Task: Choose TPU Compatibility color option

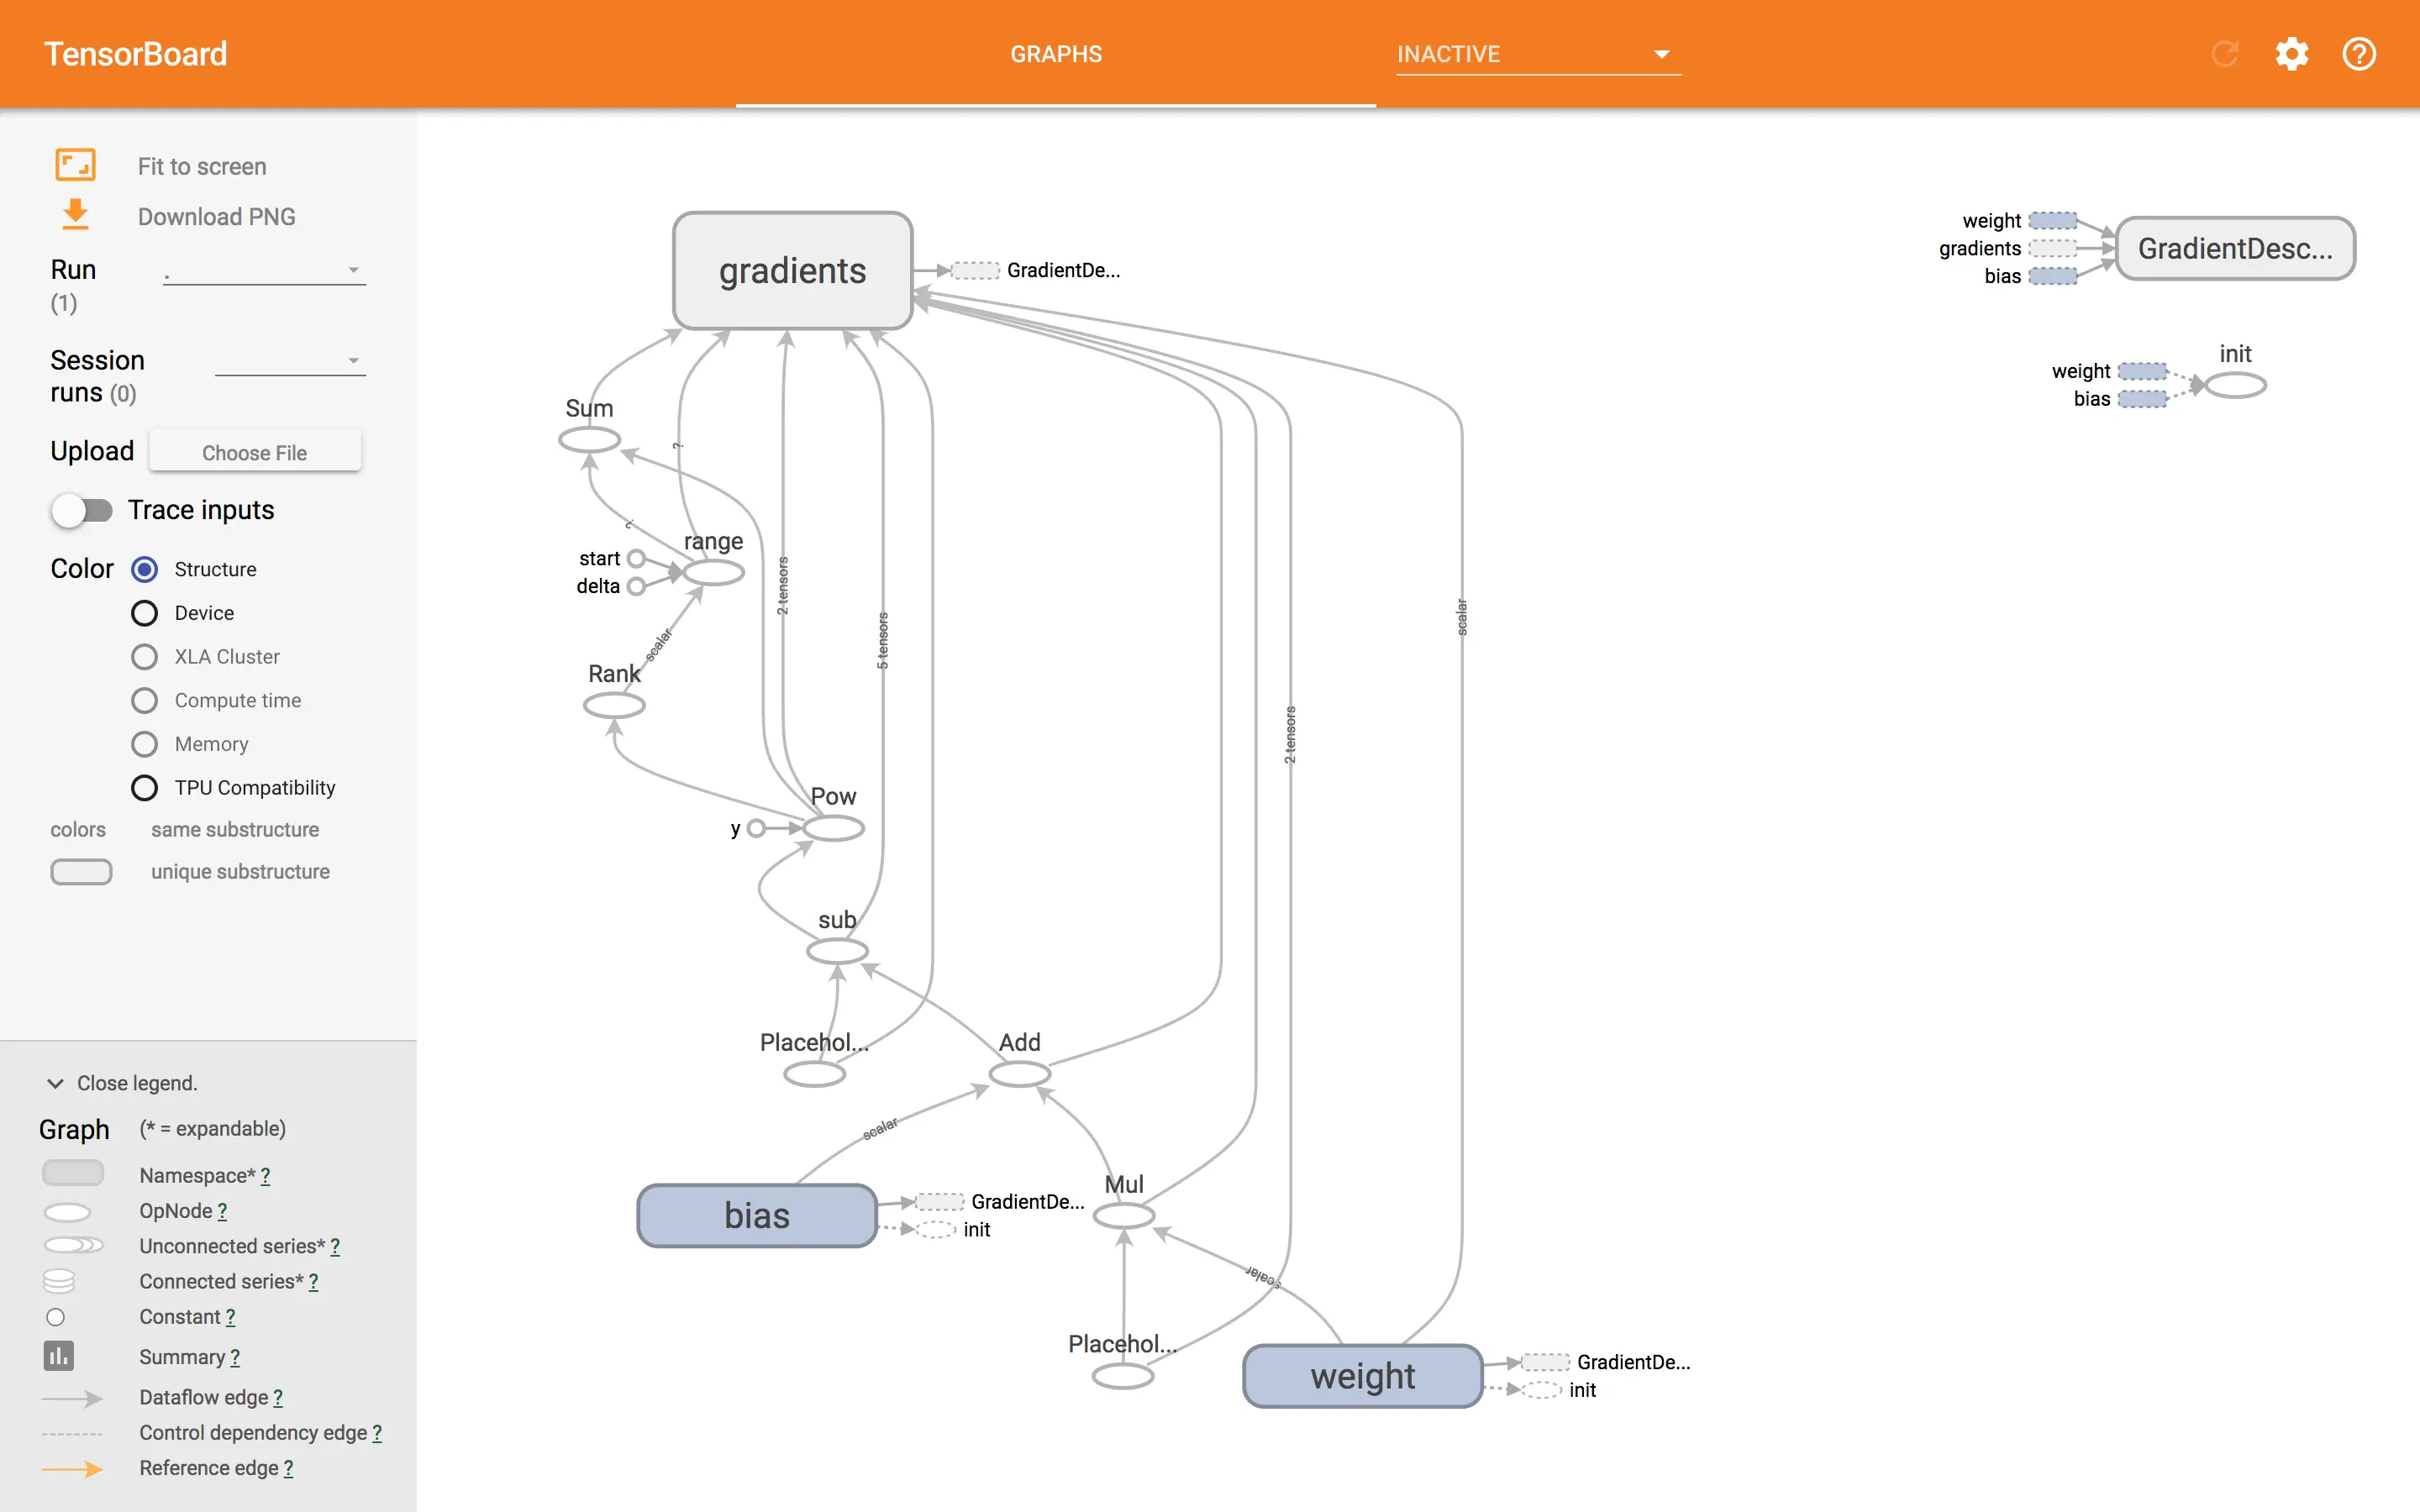Action: 144,788
